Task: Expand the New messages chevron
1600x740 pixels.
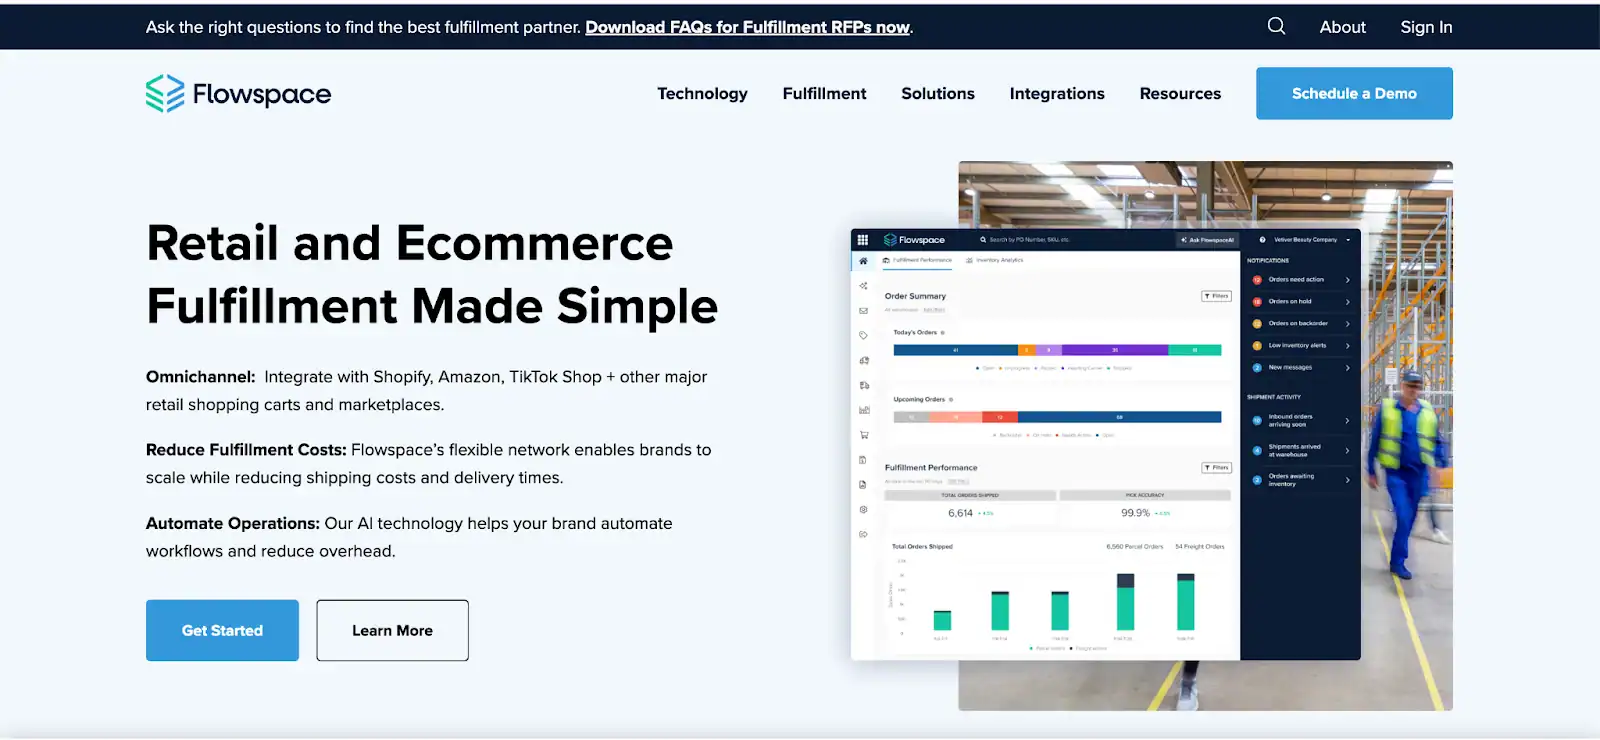Action: click(x=1347, y=368)
